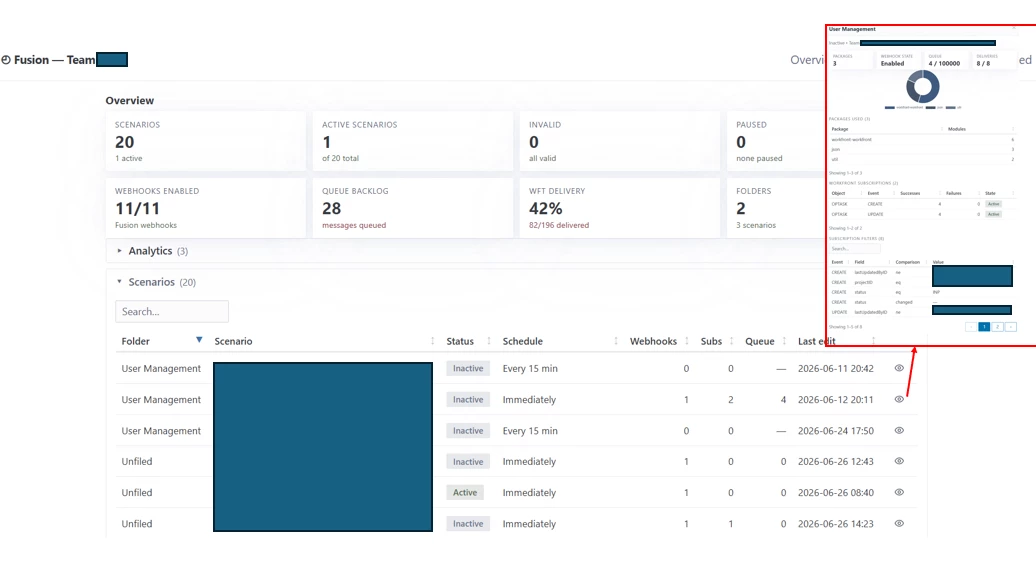Viewport: 1036px width, 581px height.
Task: Select page 1 in subscription filters
Action: (x=984, y=327)
